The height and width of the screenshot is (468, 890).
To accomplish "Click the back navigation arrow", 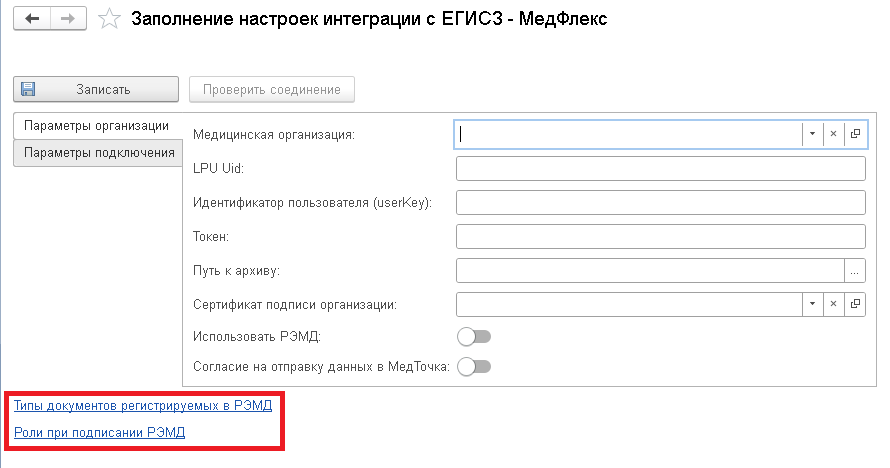I will coord(31,19).
